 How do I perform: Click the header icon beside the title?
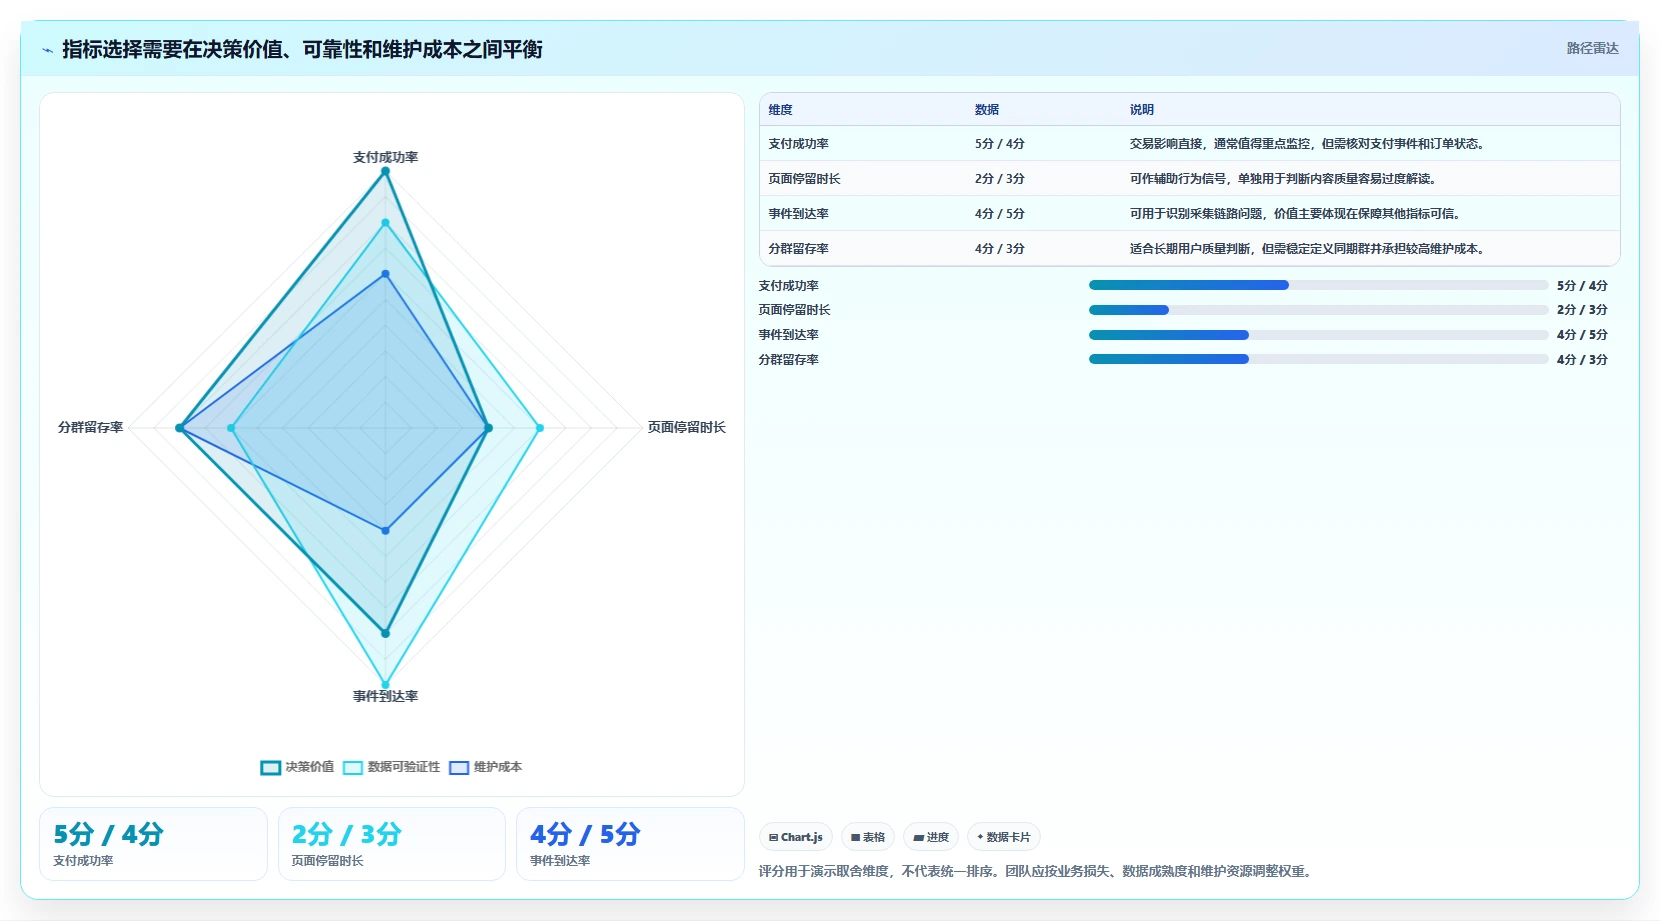47,50
